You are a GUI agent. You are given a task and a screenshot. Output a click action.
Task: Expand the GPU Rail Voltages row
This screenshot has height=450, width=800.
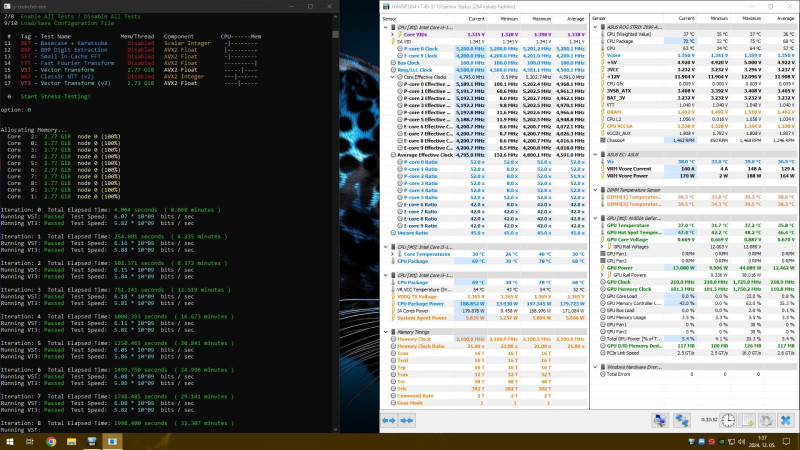point(602,246)
